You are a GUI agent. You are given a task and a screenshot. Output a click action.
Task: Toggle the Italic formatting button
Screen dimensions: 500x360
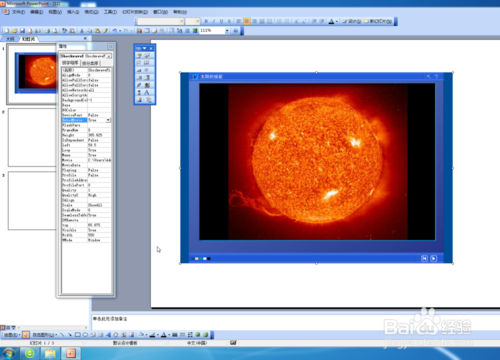214,21
